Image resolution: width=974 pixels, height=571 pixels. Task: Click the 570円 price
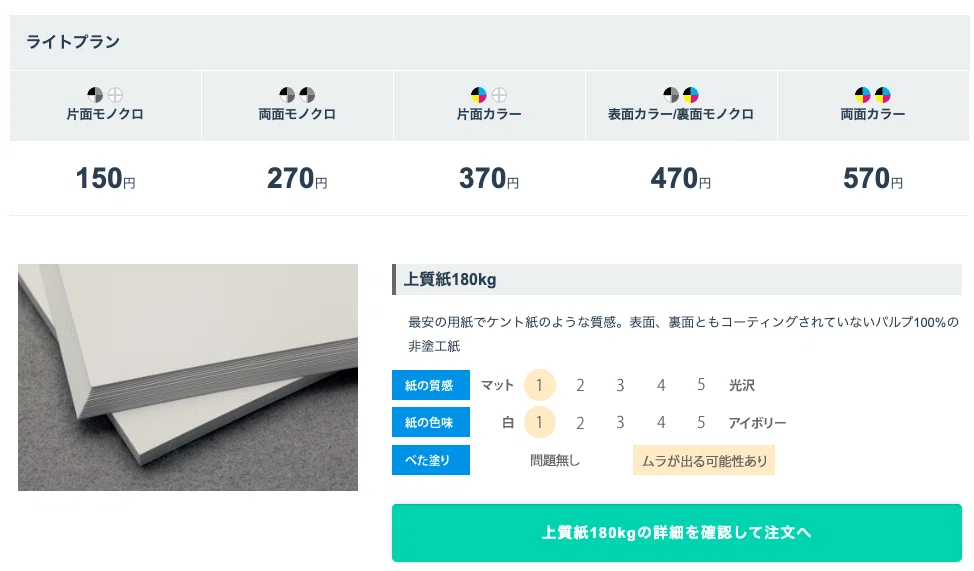coord(873,178)
